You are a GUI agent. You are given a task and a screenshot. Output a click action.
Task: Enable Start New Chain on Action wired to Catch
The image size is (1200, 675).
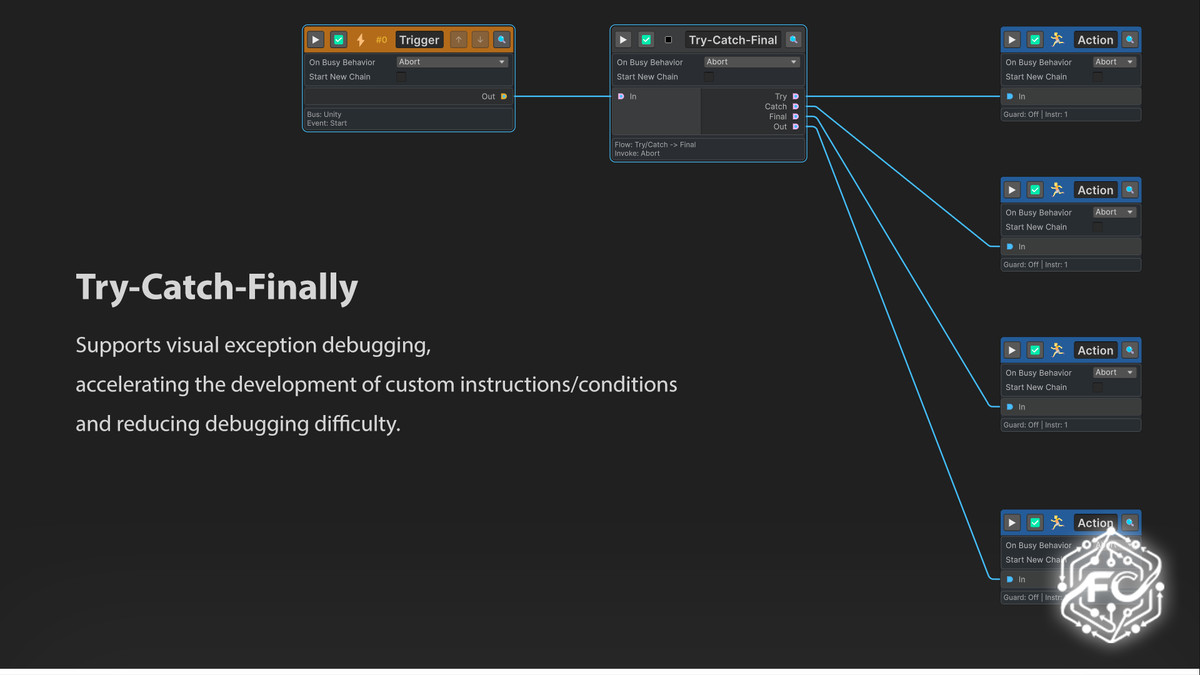pyautogui.click(x=1098, y=226)
